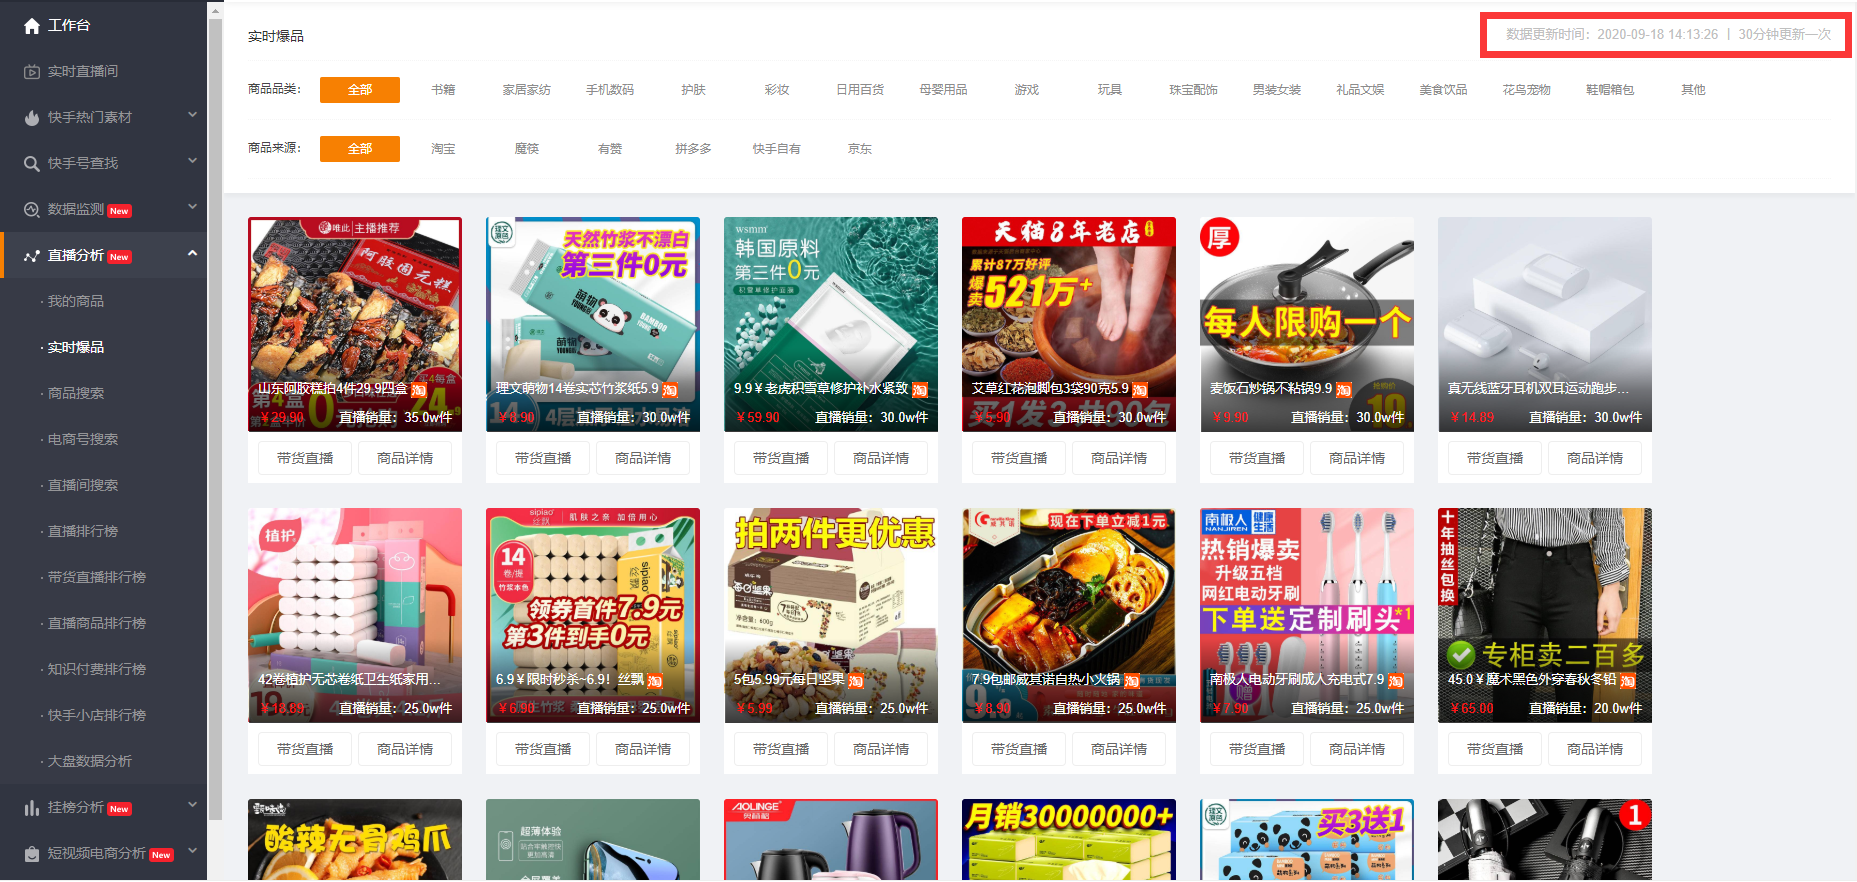Screen dimensions: 1857x882
Task: Filter category by 美食饮品
Action: (1443, 90)
